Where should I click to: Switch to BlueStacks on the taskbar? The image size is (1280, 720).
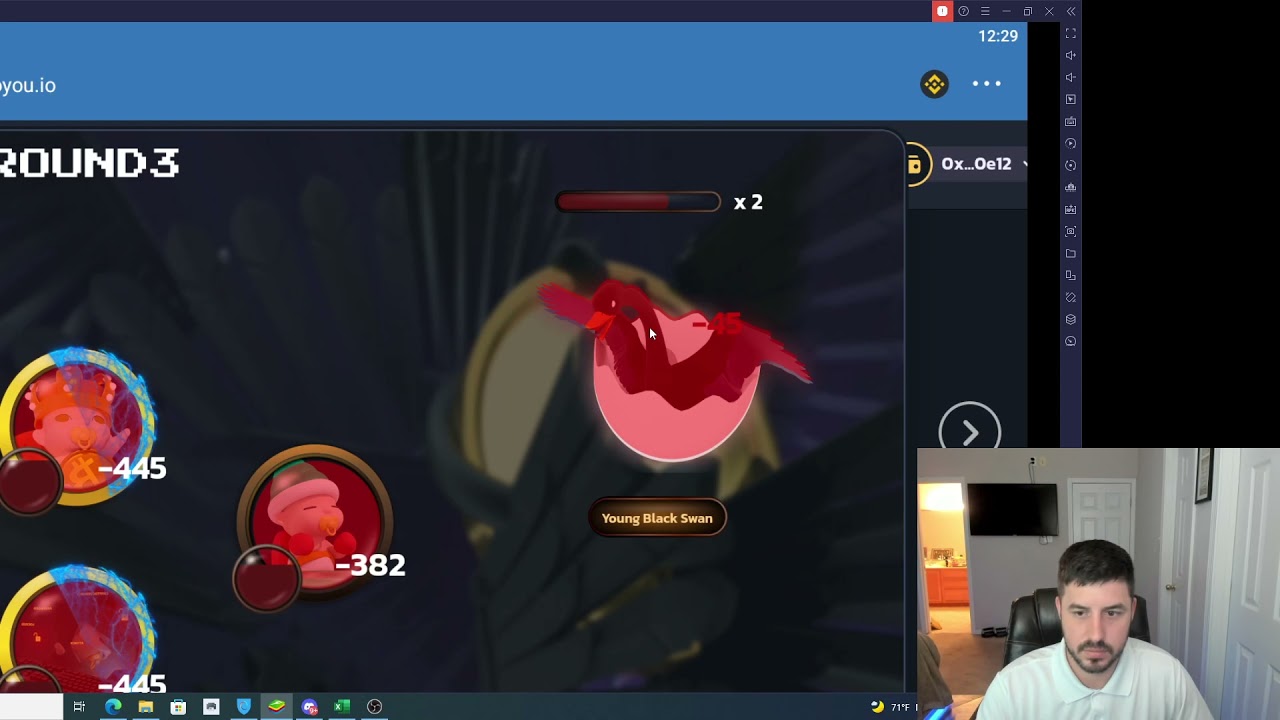tap(276, 707)
